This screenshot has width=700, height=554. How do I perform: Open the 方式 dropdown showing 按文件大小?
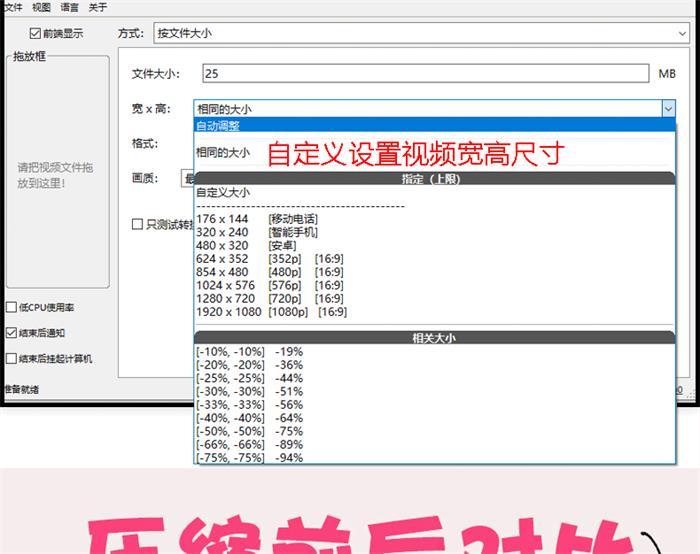[x=421, y=33]
